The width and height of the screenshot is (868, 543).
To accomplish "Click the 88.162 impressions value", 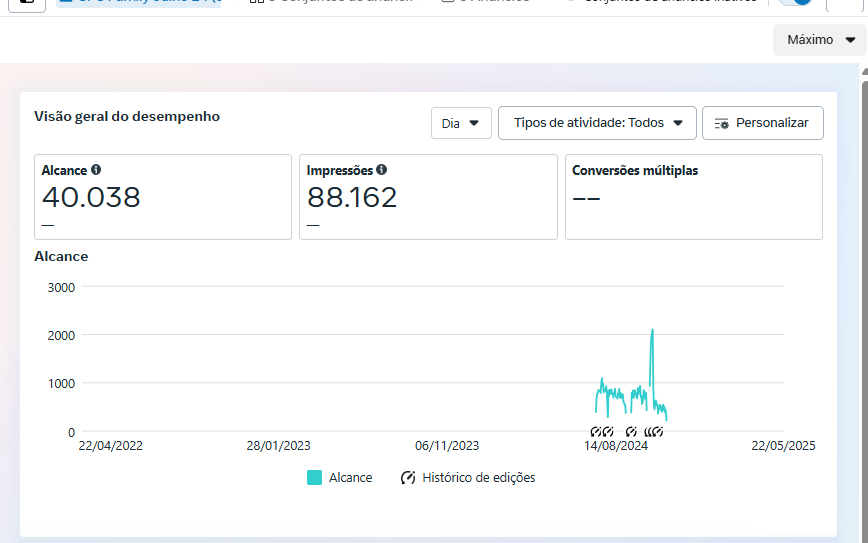I will [352, 198].
